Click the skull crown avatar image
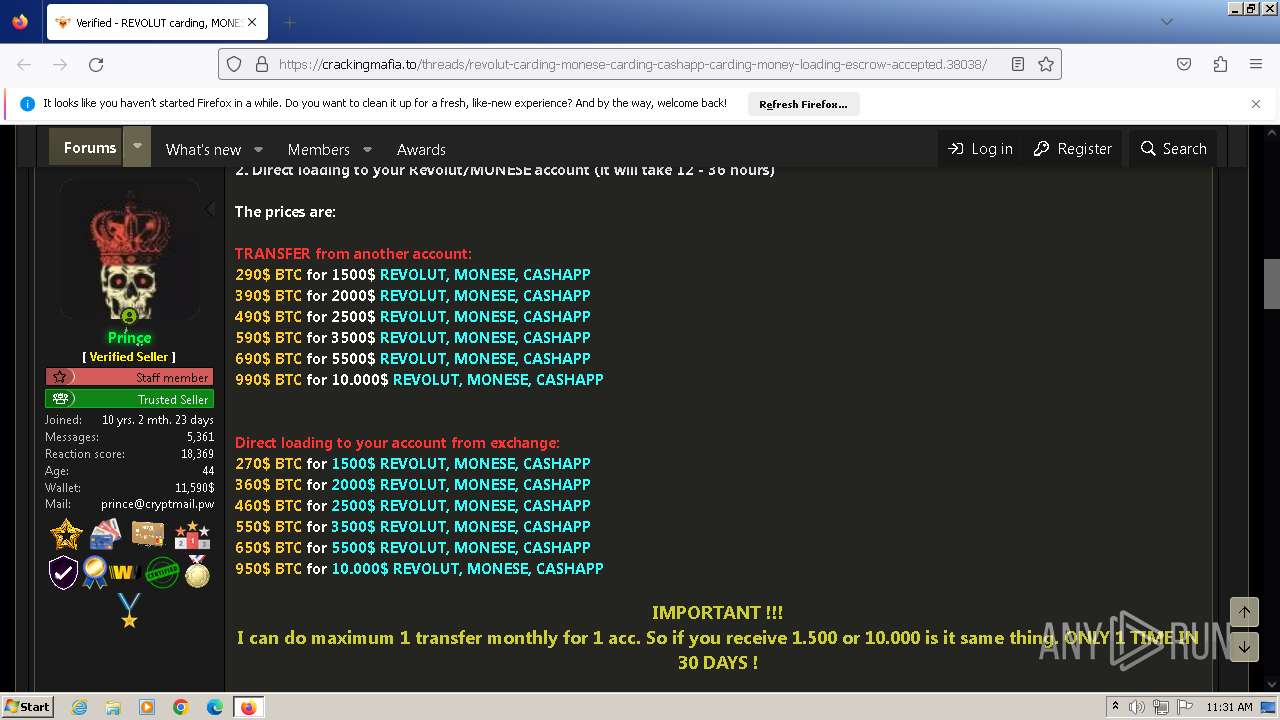Image resolution: width=1280 pixels, height=720 pixels. [x=129, y=250]
